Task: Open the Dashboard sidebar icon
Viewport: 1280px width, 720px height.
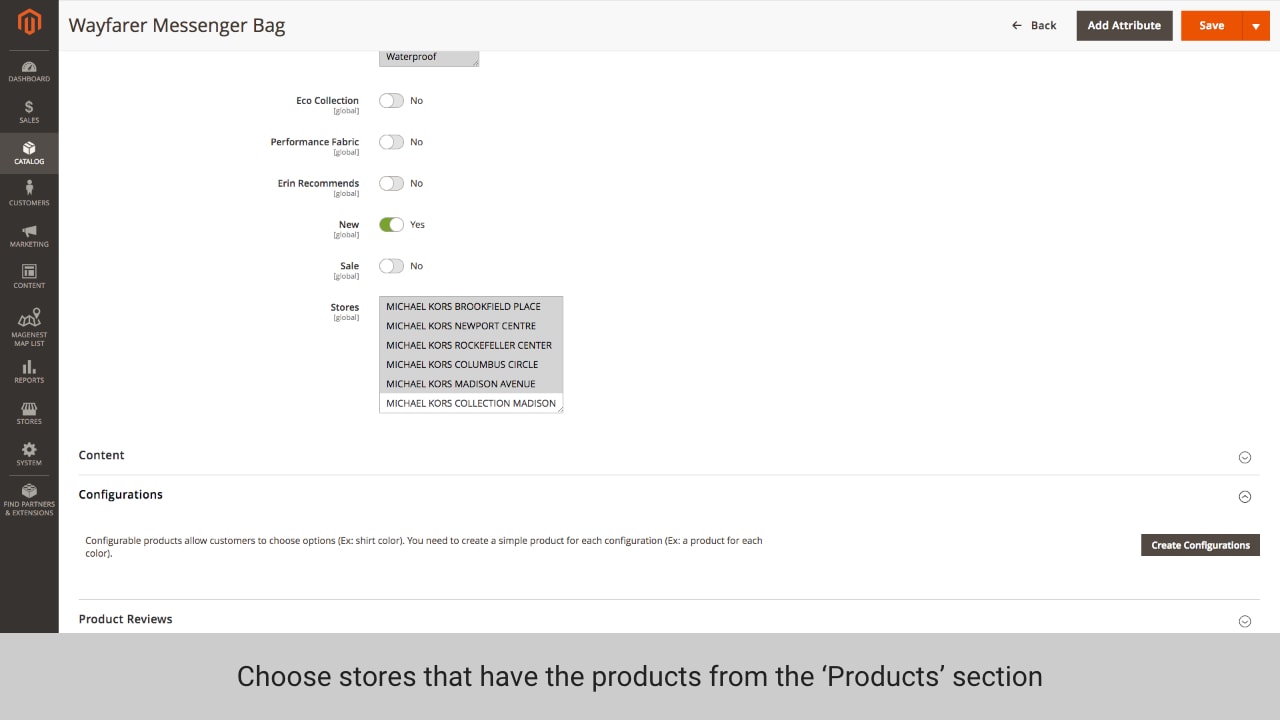Action: click(29, 70)
